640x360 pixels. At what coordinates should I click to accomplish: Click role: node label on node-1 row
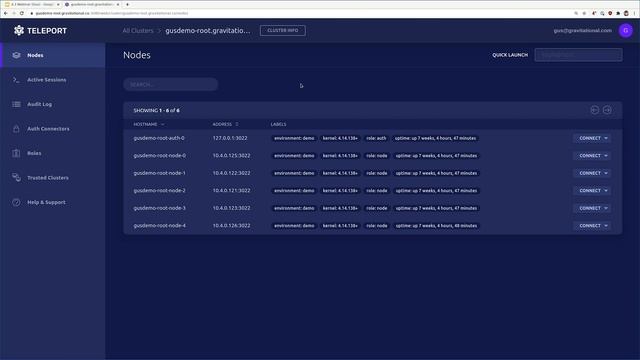click(x=376, y=173)
